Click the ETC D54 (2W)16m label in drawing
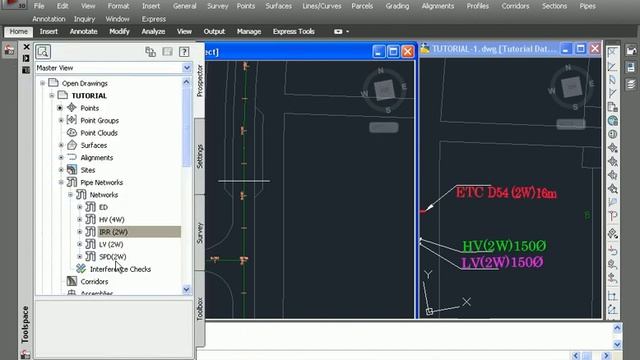The width and height of the screenshot is (640, 360). pyautogui.click(x=506, y=193)
